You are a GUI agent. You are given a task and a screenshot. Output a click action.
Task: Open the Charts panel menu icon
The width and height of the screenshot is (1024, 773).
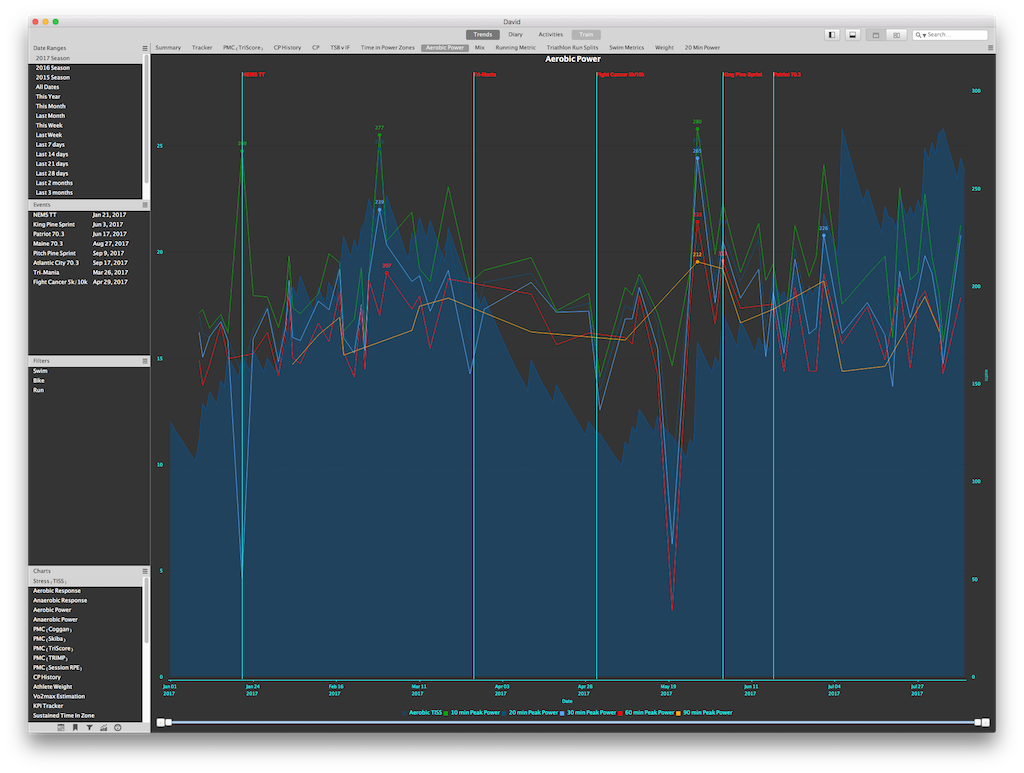point(145,571)
